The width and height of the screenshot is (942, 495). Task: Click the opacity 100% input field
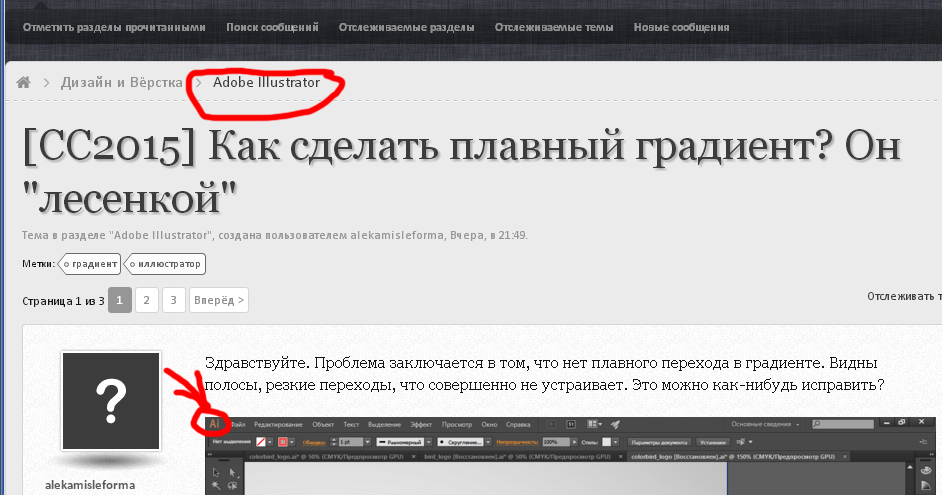point(556,442)
